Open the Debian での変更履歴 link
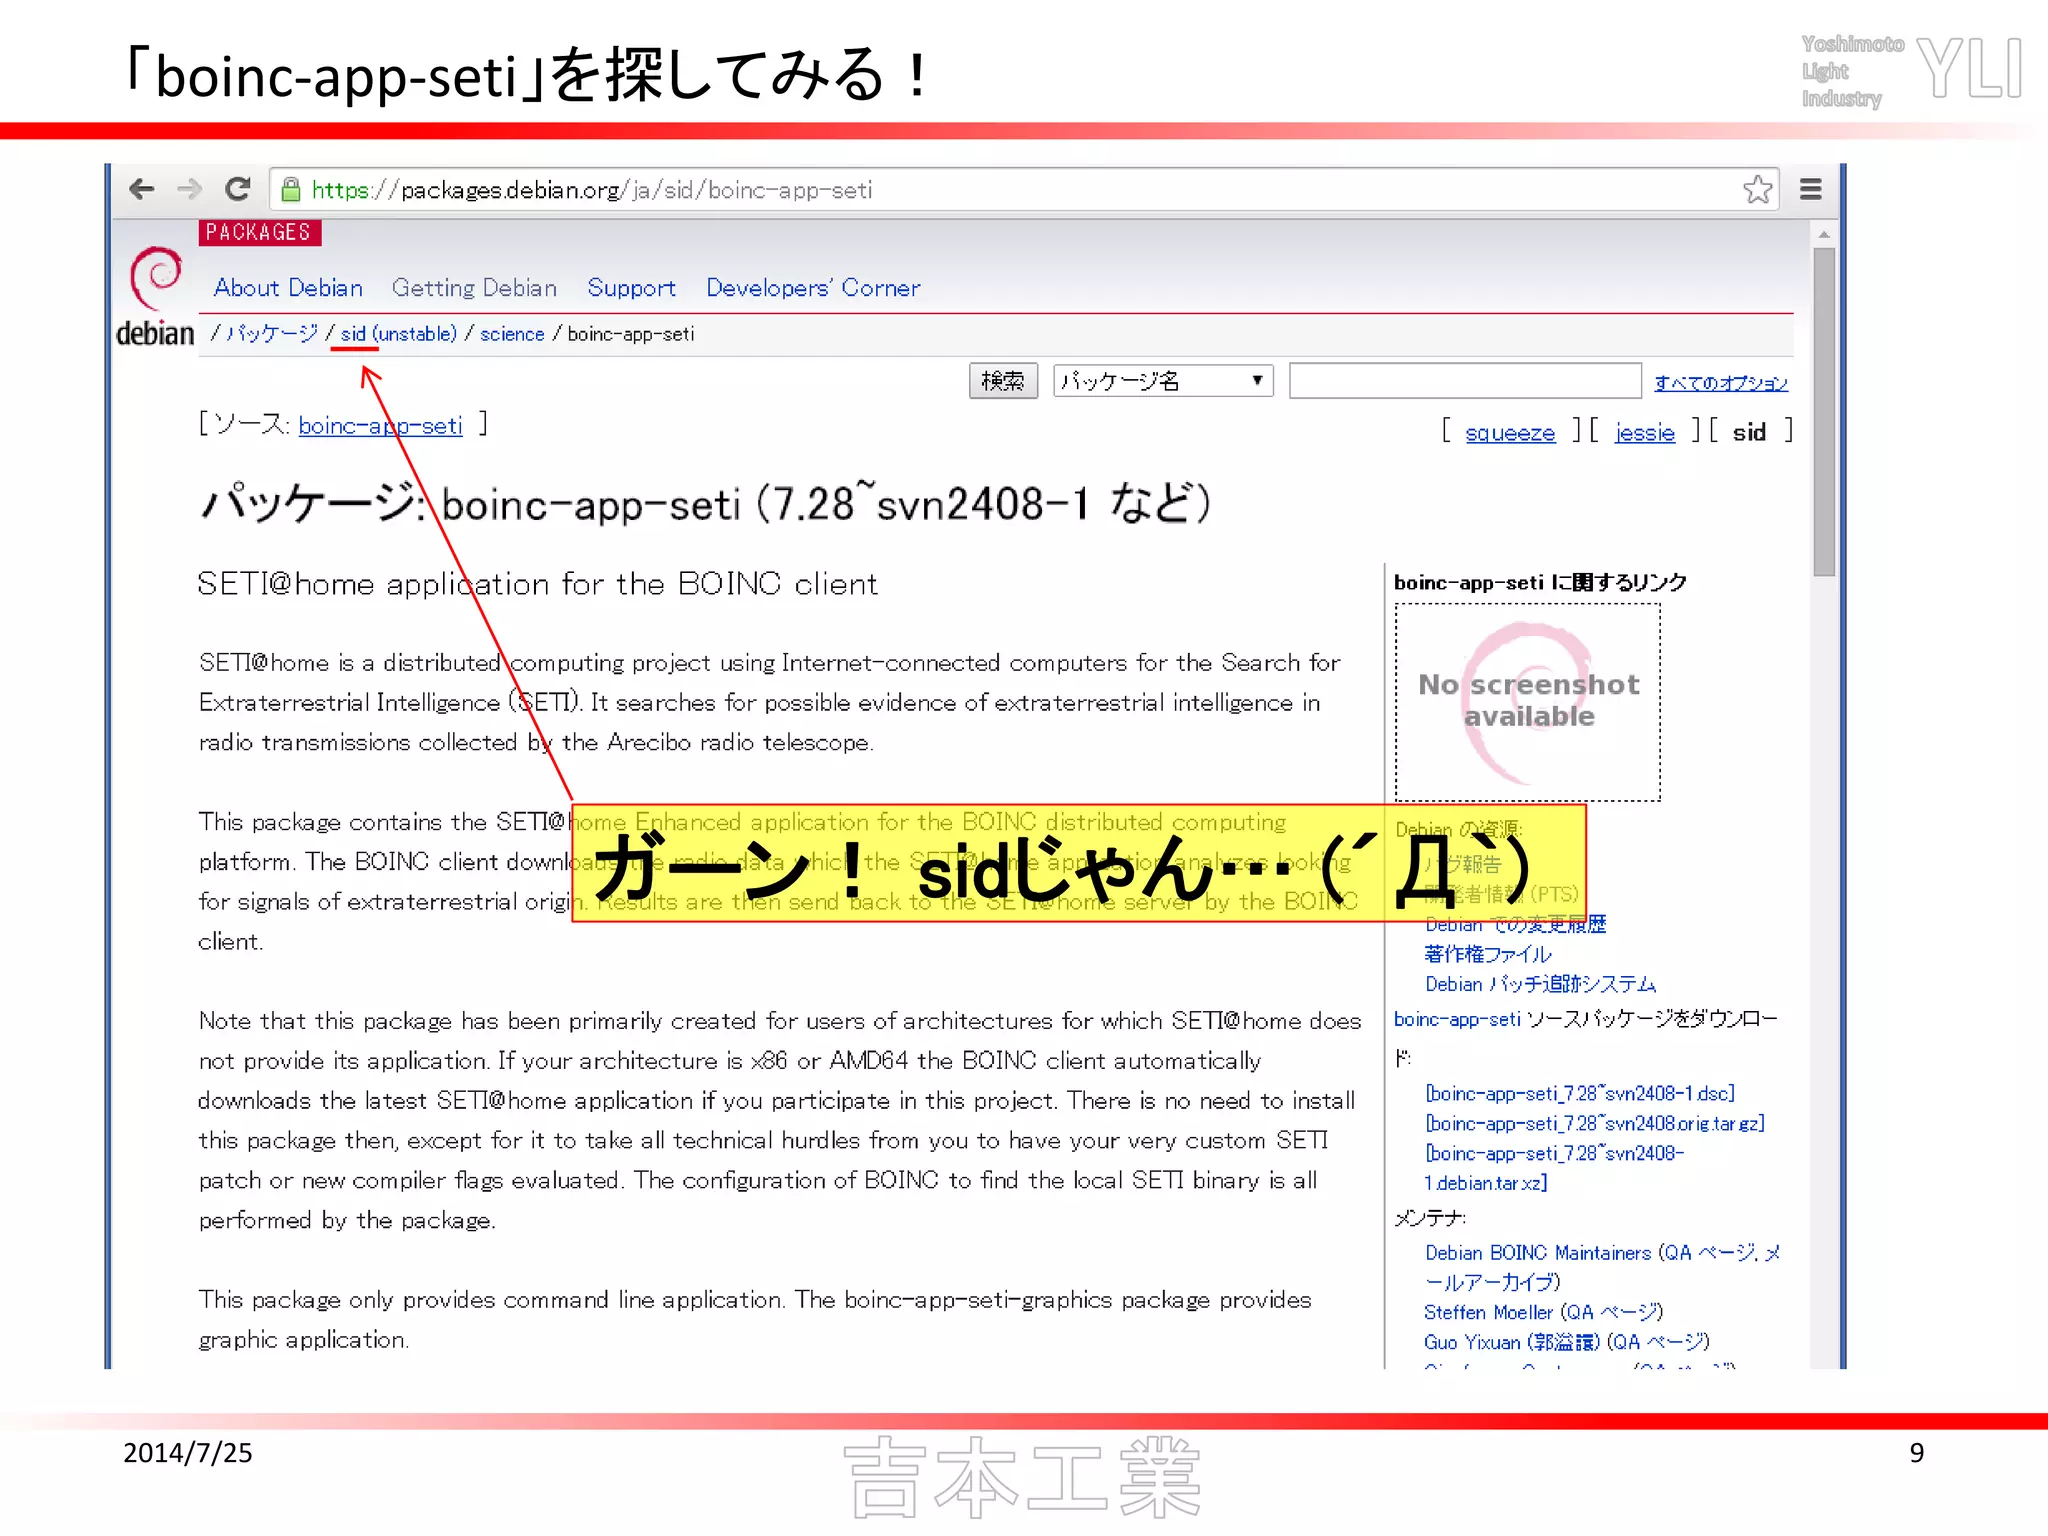Image resolution: width=2048 pixels, height=1536 pixels. (1515, 924)
